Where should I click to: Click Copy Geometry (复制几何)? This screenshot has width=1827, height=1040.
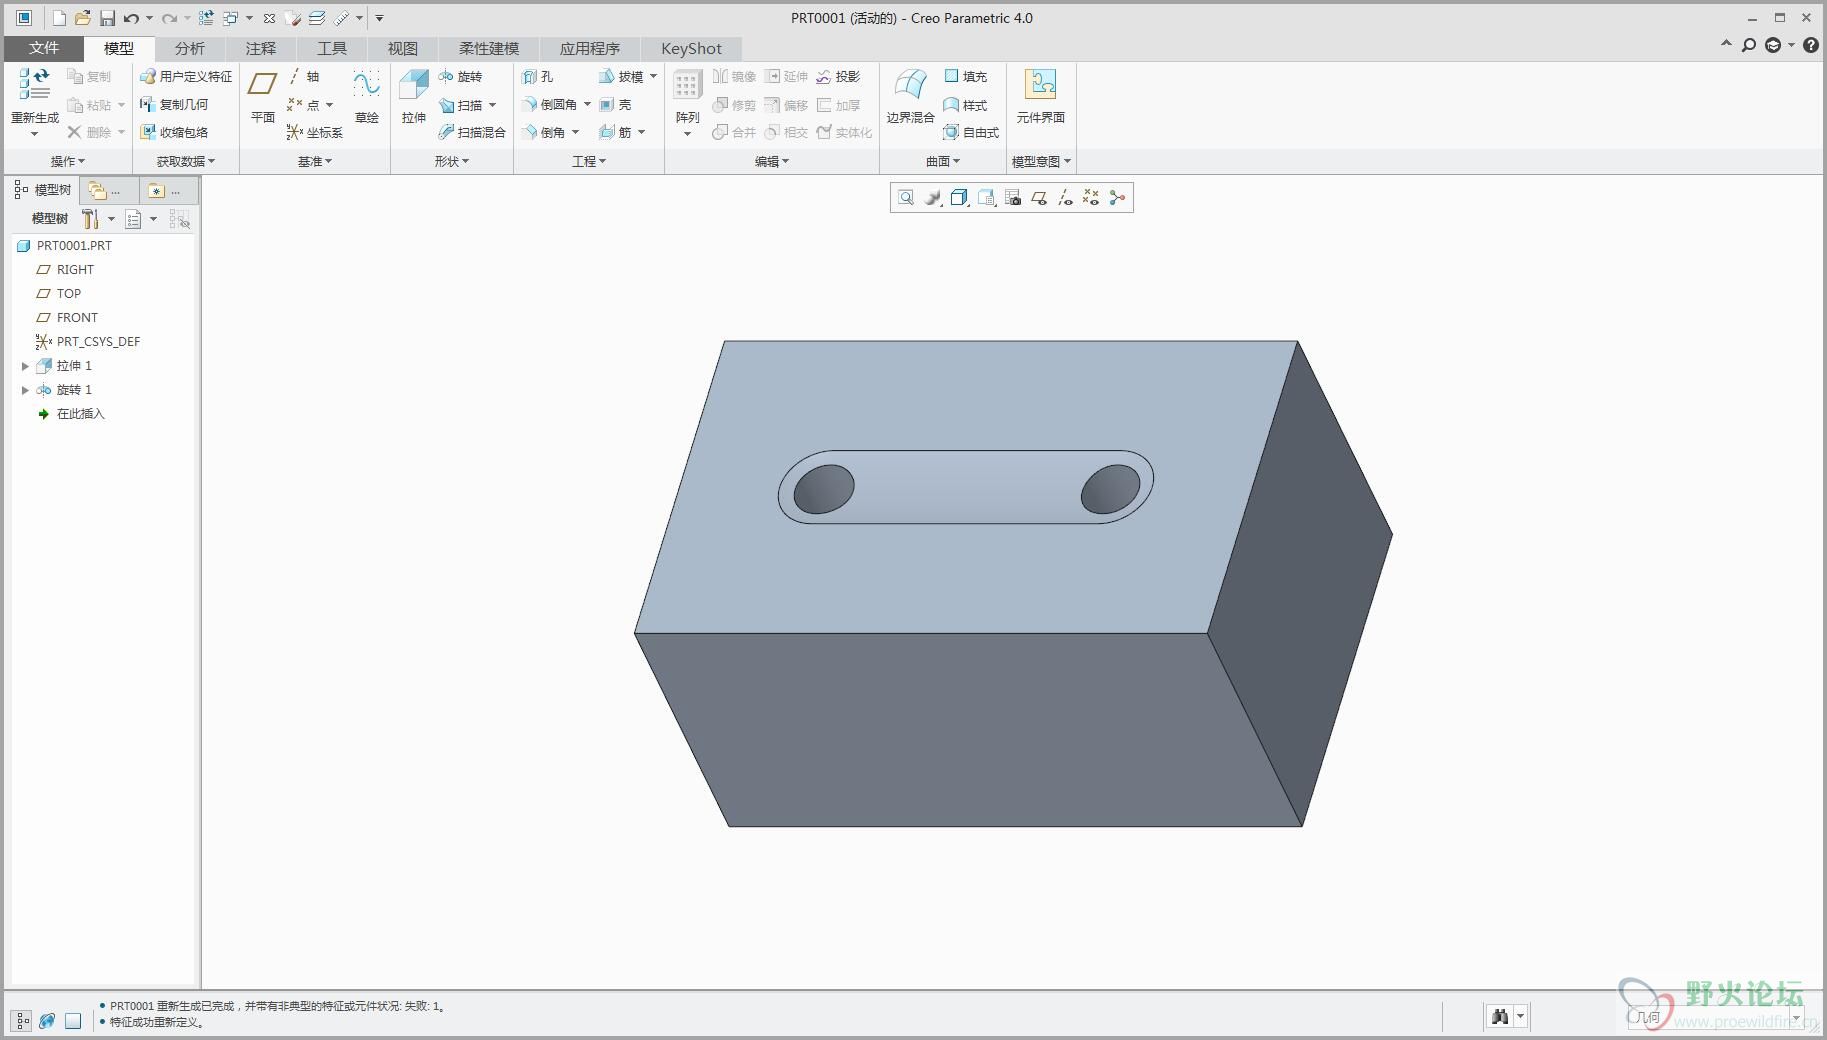[x=174, y=104]
